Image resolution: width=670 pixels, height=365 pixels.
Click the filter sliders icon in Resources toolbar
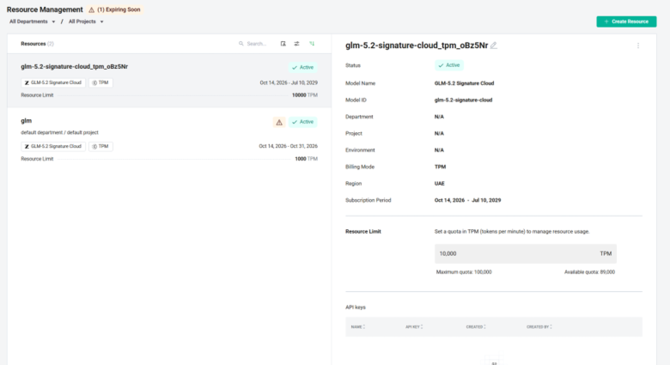pos(297,44)
